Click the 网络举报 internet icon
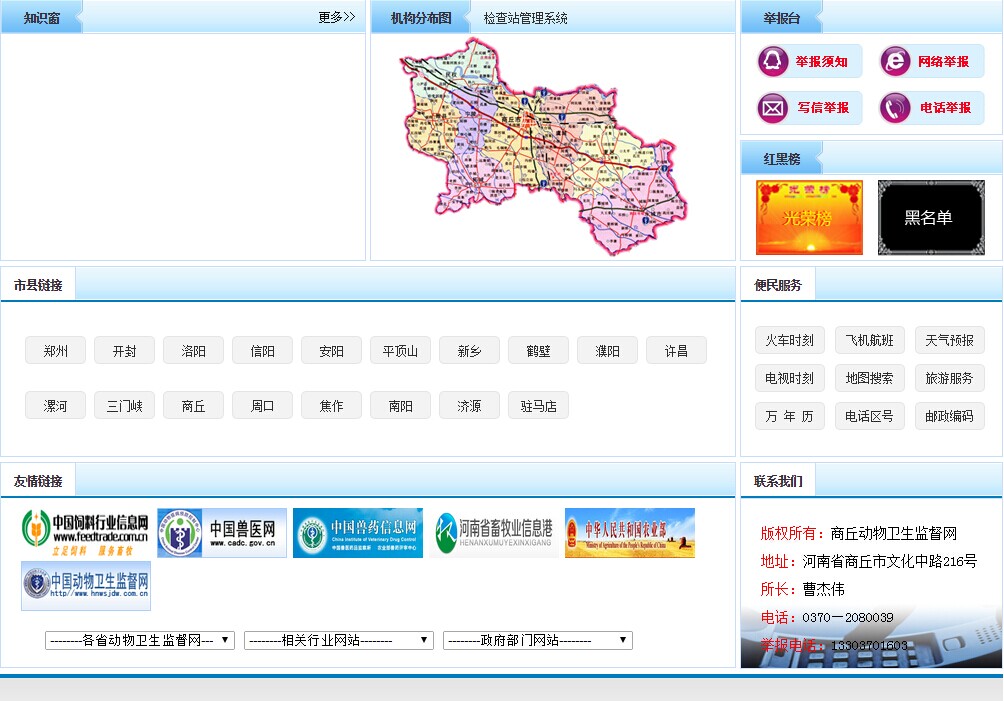This screenshot has width=1004, height=701. tap(895, 61)
